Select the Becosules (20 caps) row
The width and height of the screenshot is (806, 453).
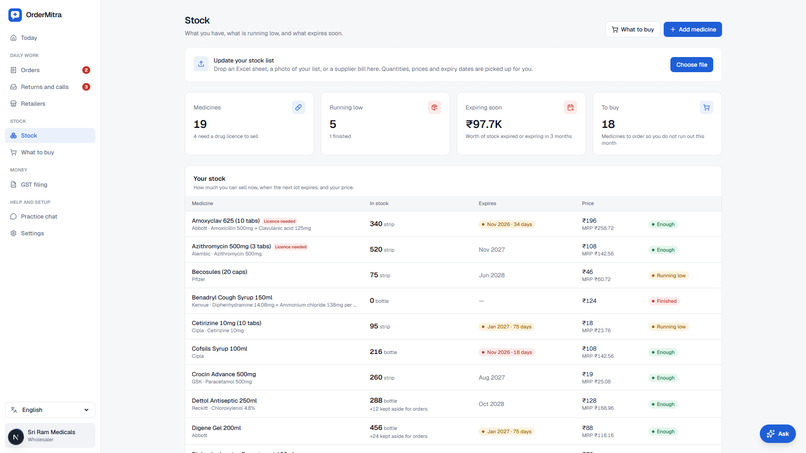453,275
